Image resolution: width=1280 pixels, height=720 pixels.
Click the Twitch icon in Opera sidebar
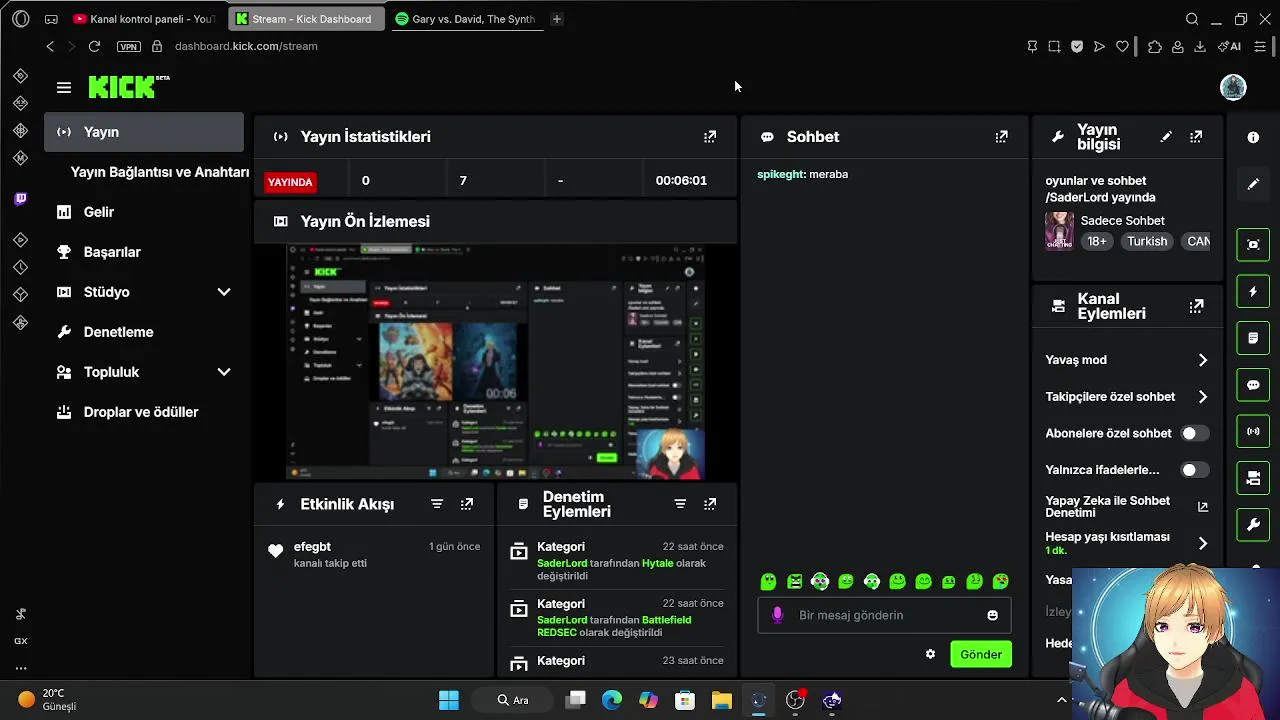[x=20, y=199]
